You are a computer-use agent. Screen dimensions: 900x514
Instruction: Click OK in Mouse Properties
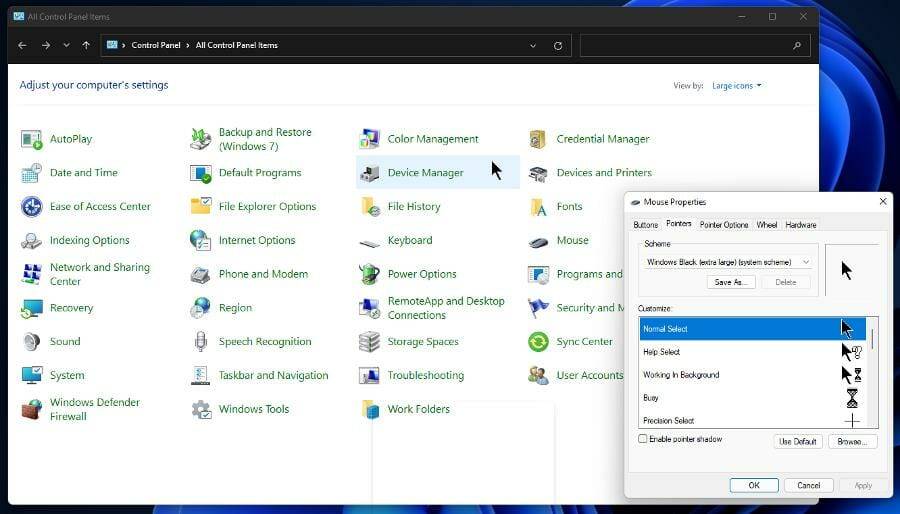pyautogui.click(x=753, y=485)
